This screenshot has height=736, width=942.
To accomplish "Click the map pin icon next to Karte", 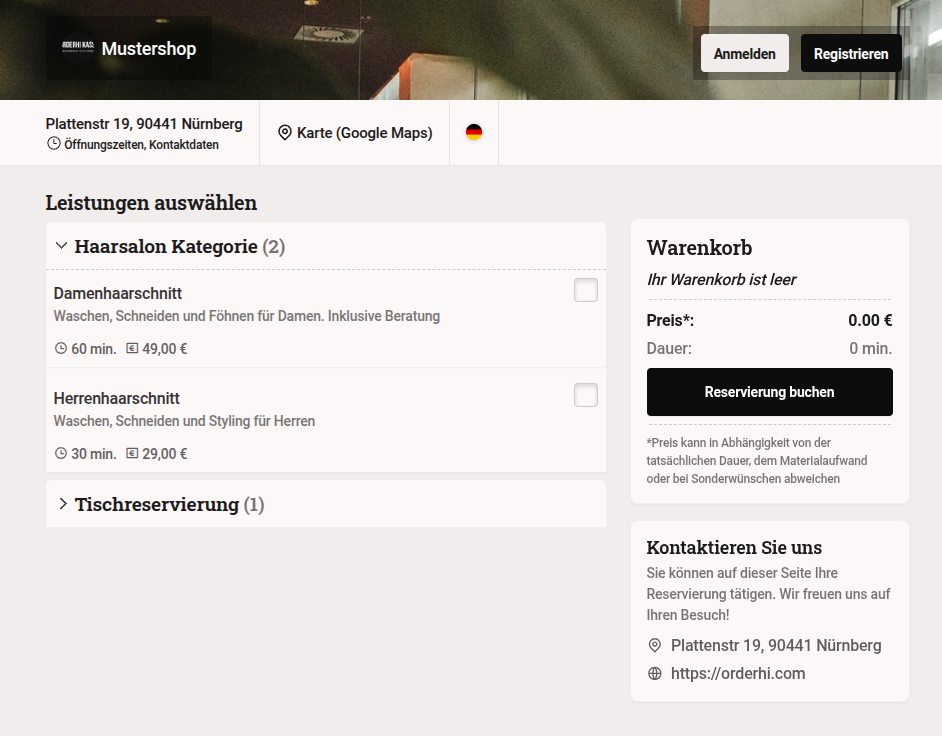I will pos(285,132).
